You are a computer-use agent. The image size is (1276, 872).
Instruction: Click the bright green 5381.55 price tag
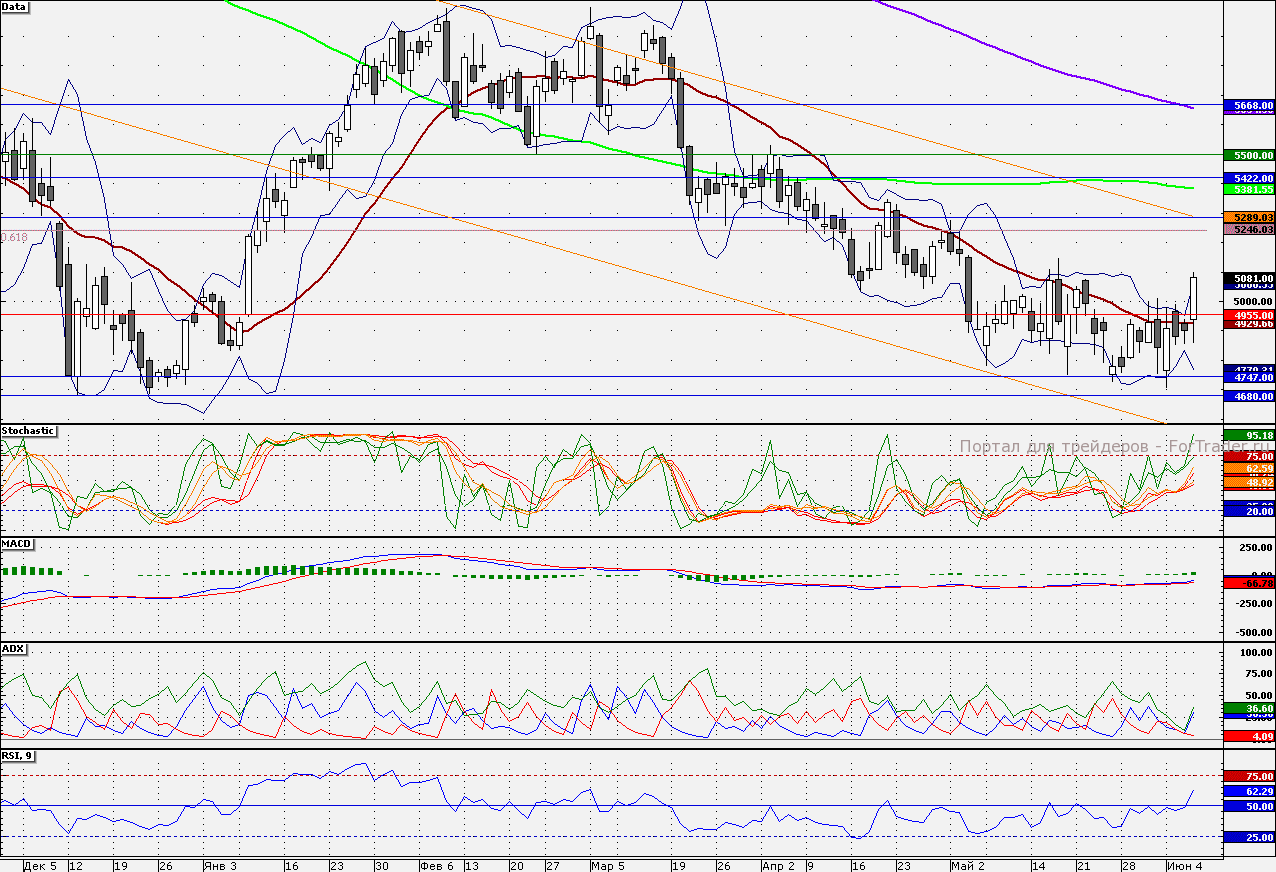point(1248,189)
